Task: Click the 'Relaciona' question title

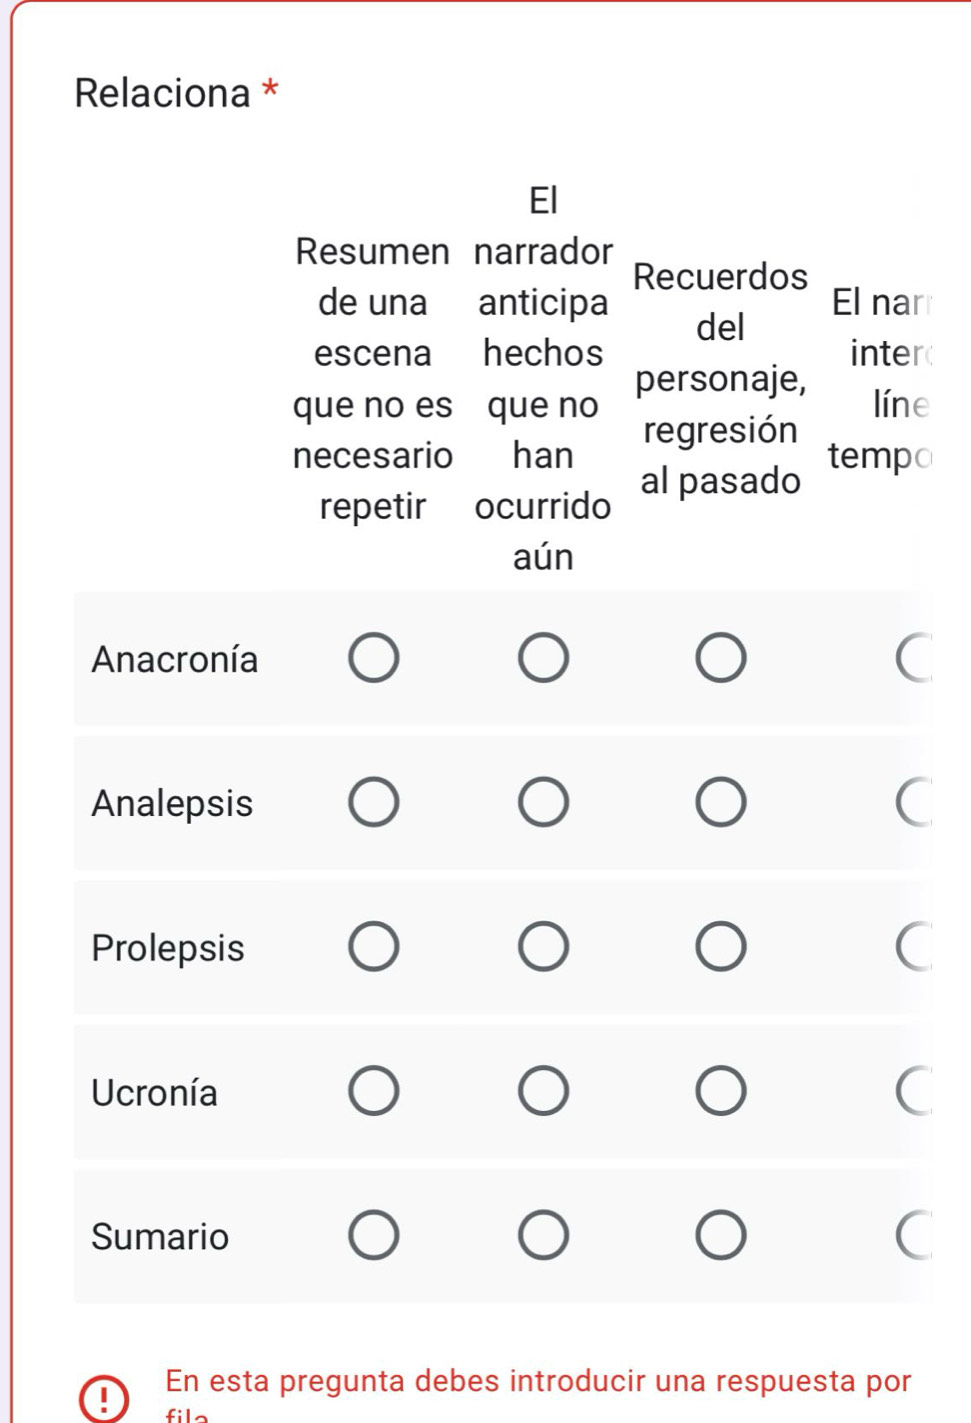Action: click(163, 93)
